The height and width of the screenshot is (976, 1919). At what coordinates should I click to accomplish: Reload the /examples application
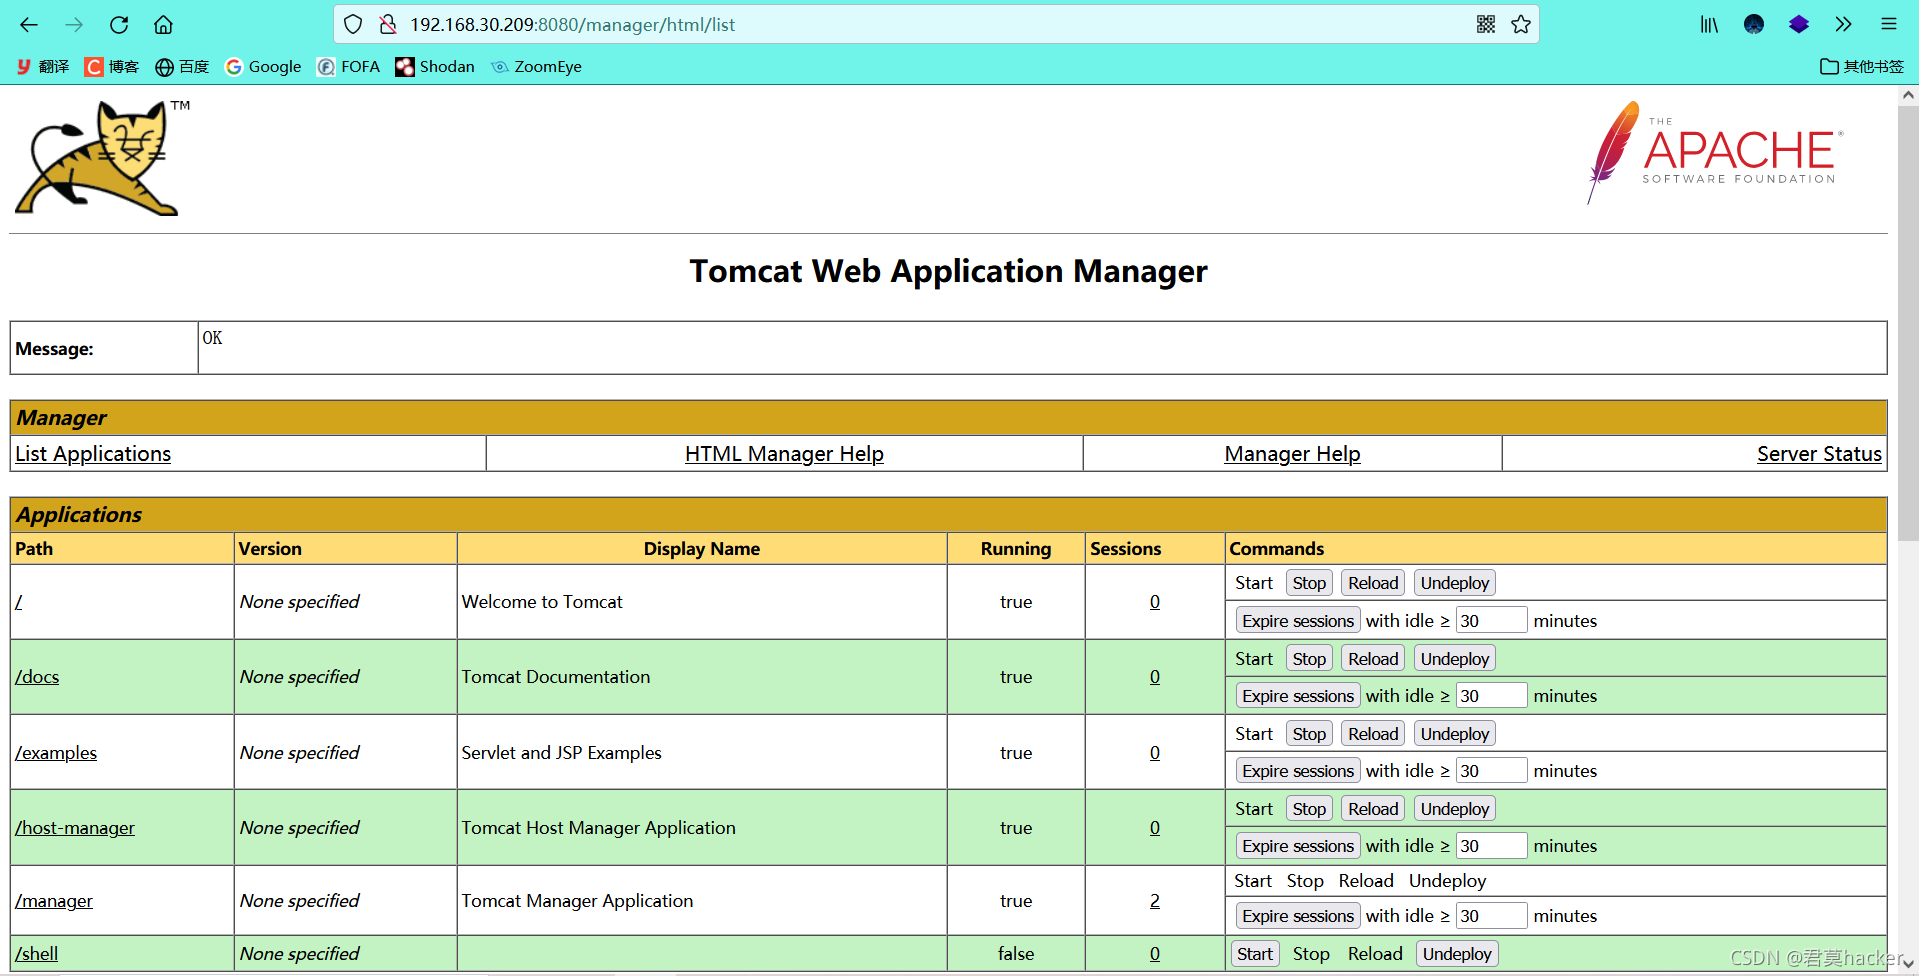(1373, 733)
